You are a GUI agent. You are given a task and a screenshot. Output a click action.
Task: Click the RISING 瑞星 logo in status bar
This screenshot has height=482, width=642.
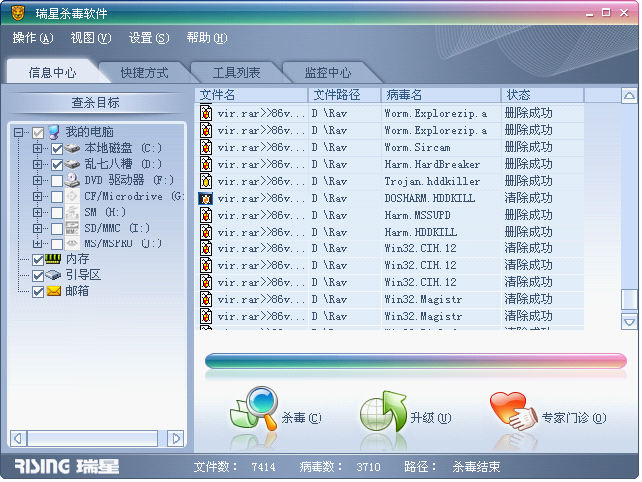pyautogui.click(x=67, y=466)
